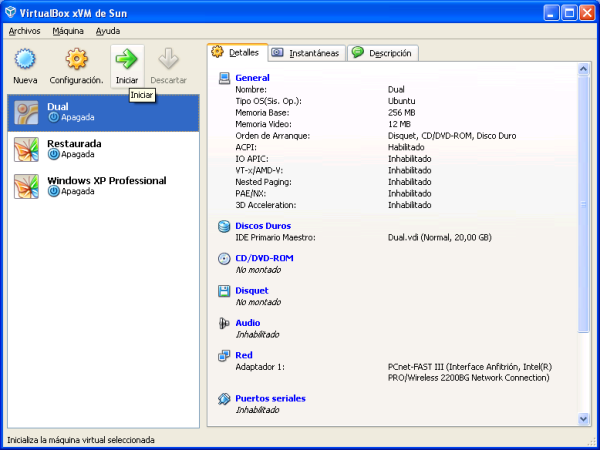
Task: Open the Máquina menu
Action: point(68,31)
